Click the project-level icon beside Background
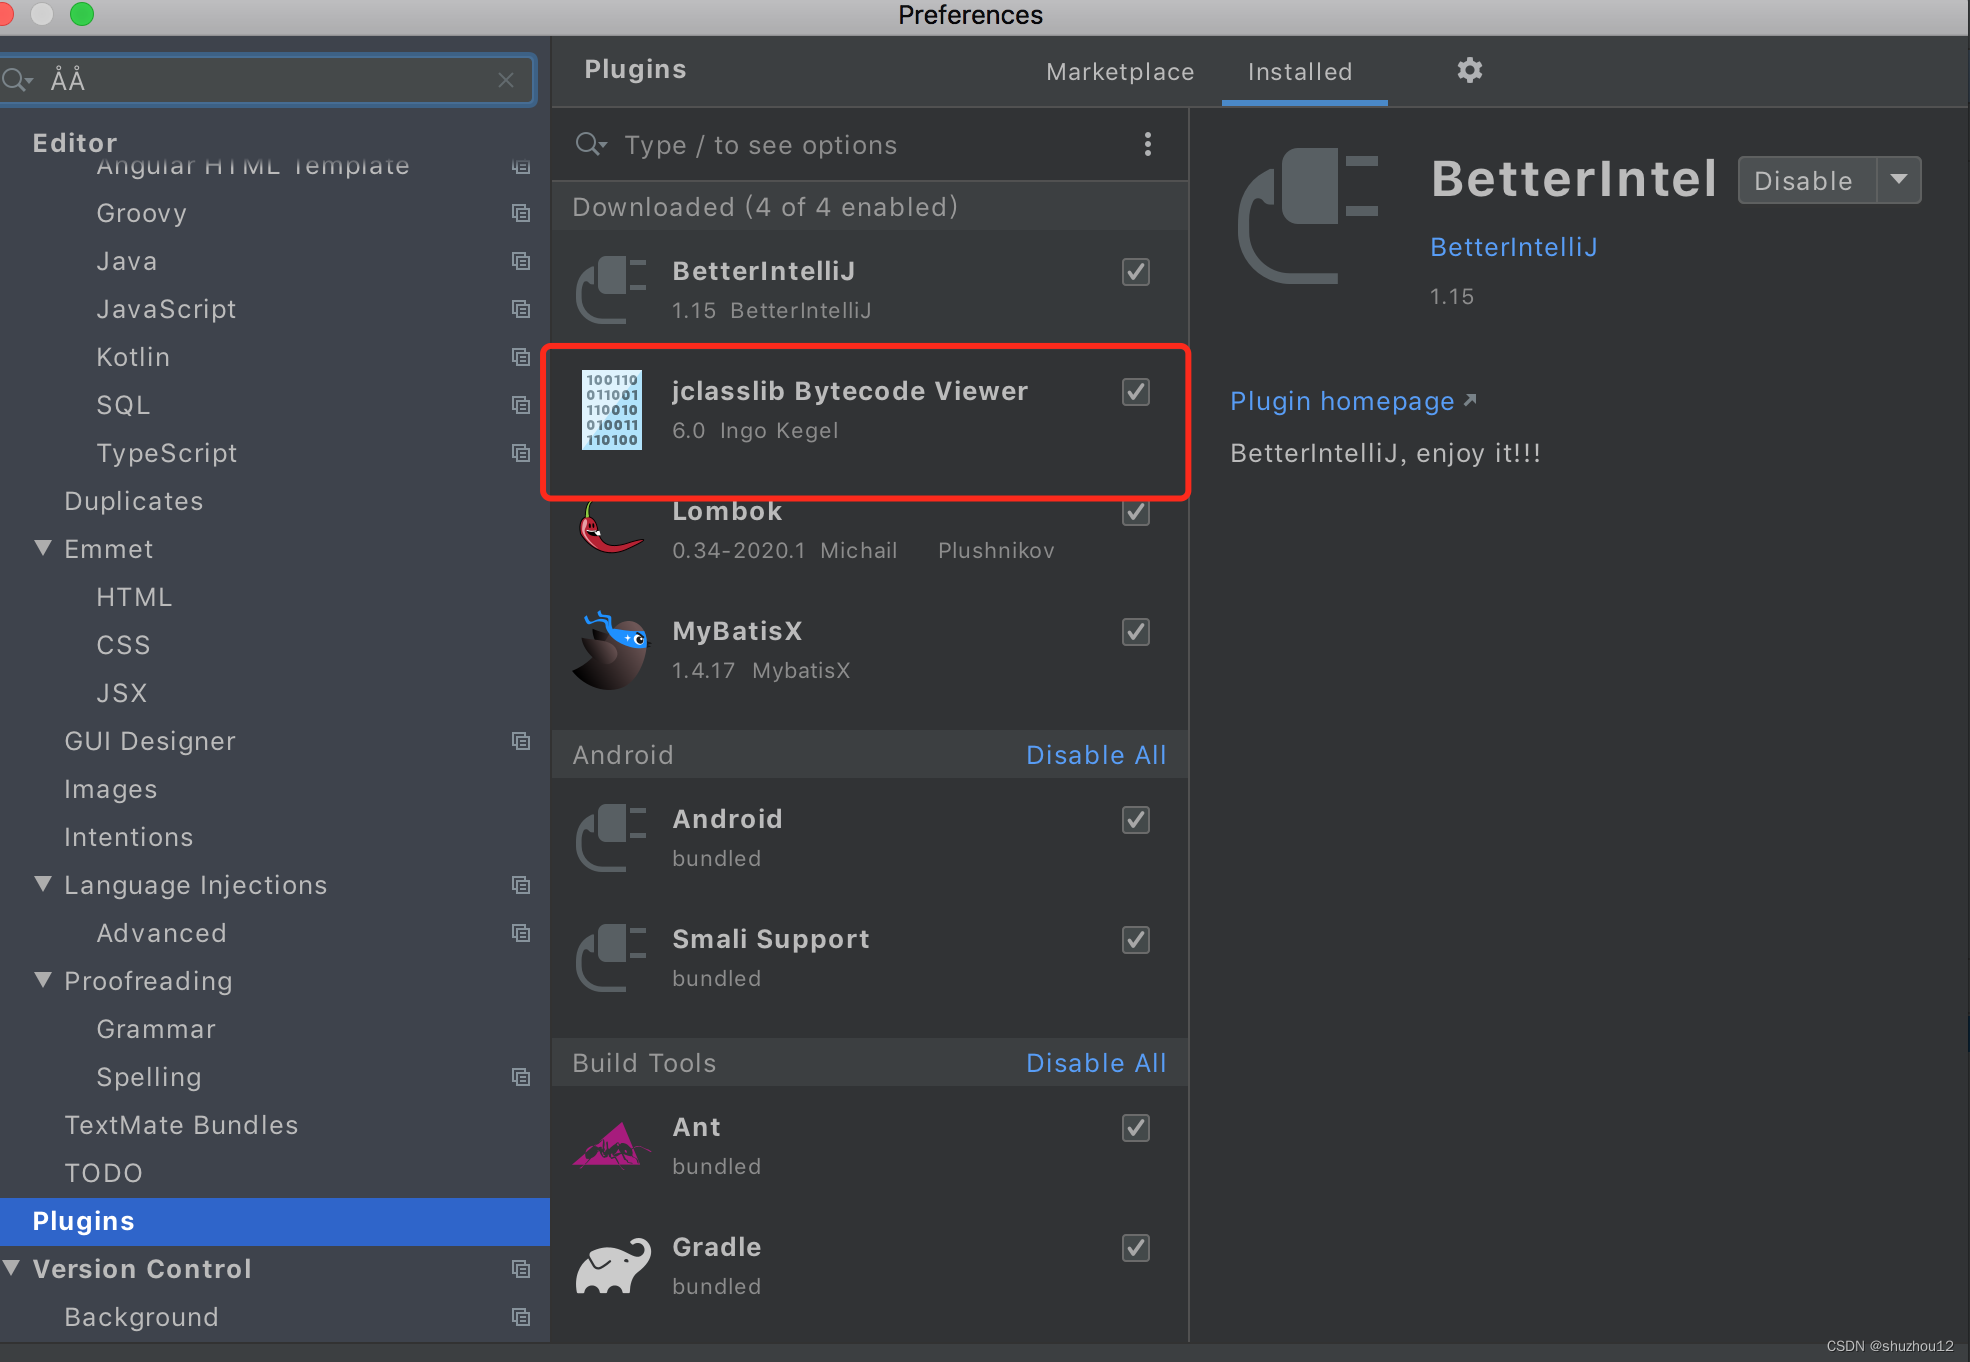The width and height of the screenshot is (1970, 1362). tap(521, 1317)
